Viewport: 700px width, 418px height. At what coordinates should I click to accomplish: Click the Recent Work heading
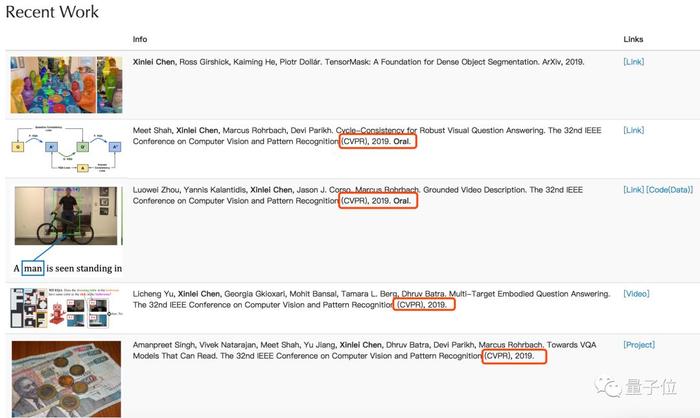[x=52, y=12]
